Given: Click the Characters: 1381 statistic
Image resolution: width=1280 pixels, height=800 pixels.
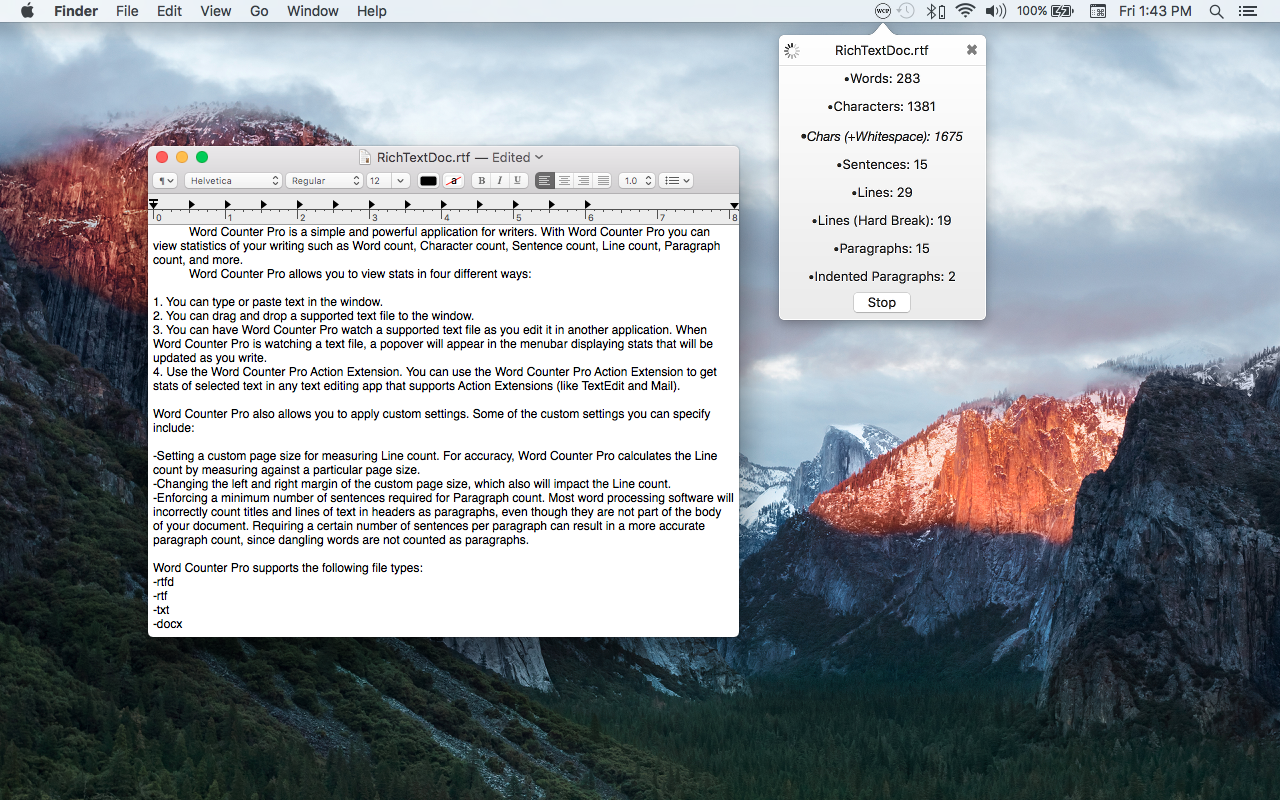Looking at the screenshot, I should tap(882, 106).
